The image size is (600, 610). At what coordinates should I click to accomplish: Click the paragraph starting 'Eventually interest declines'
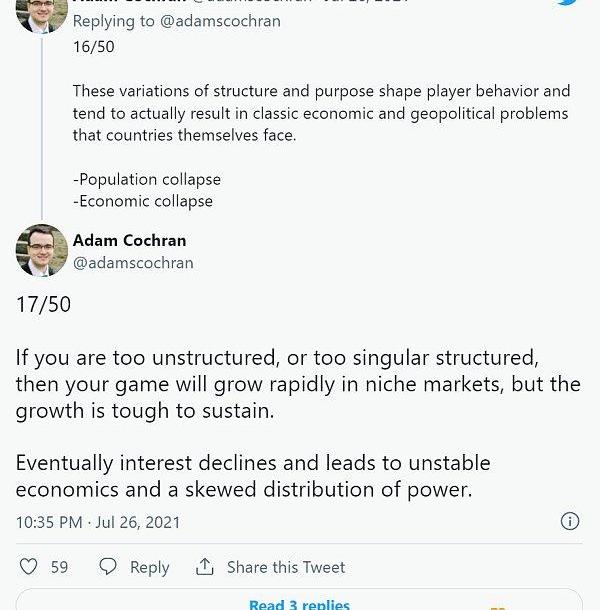click(x=253, y=476)
